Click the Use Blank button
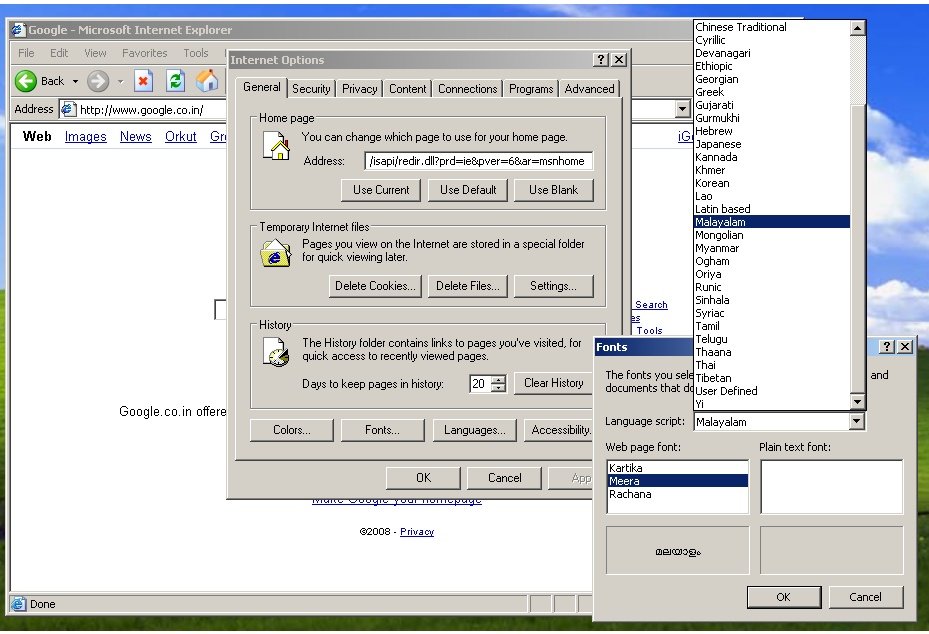The image size is (929, 634). tap(553, 190)
